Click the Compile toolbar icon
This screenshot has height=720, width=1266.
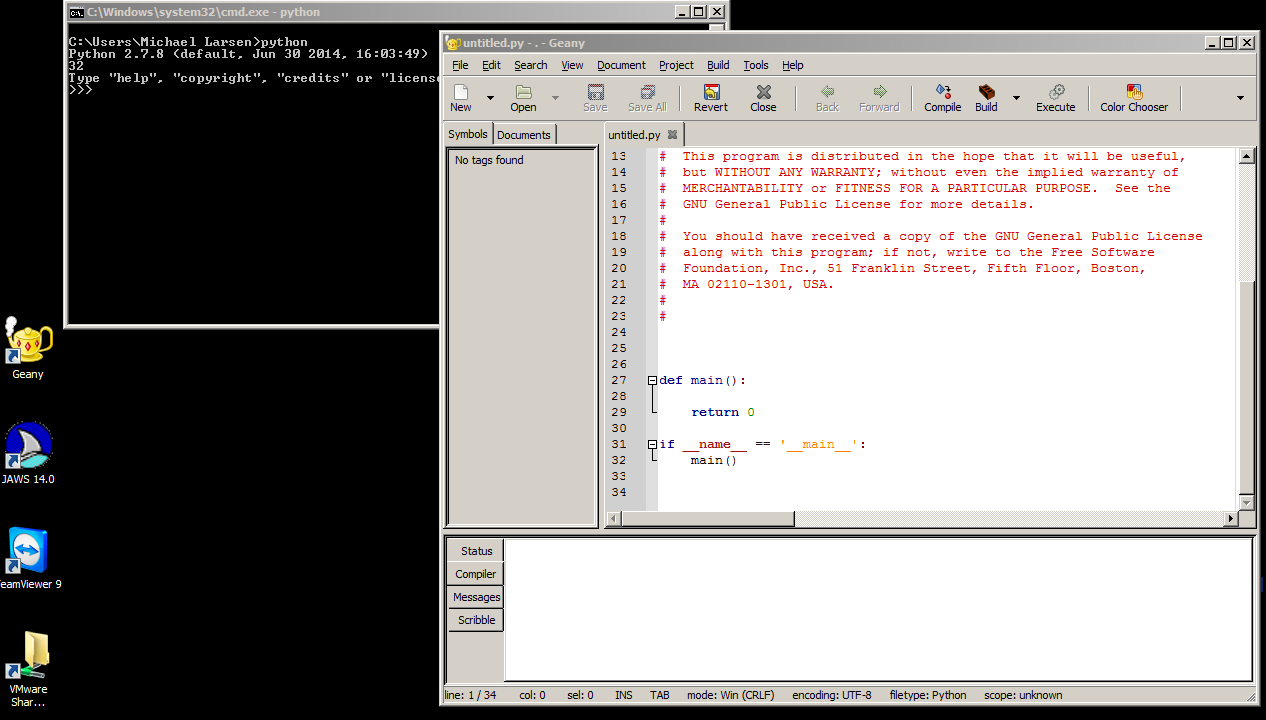pos(942,98)
